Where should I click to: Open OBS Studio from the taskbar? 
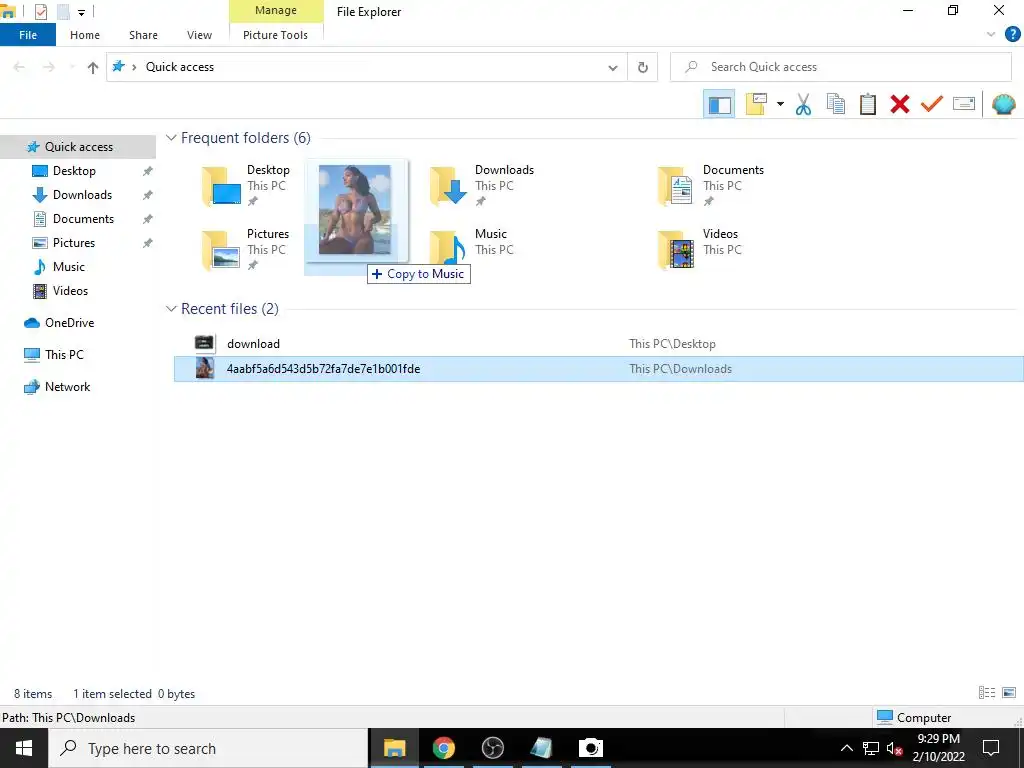(492, 748)
